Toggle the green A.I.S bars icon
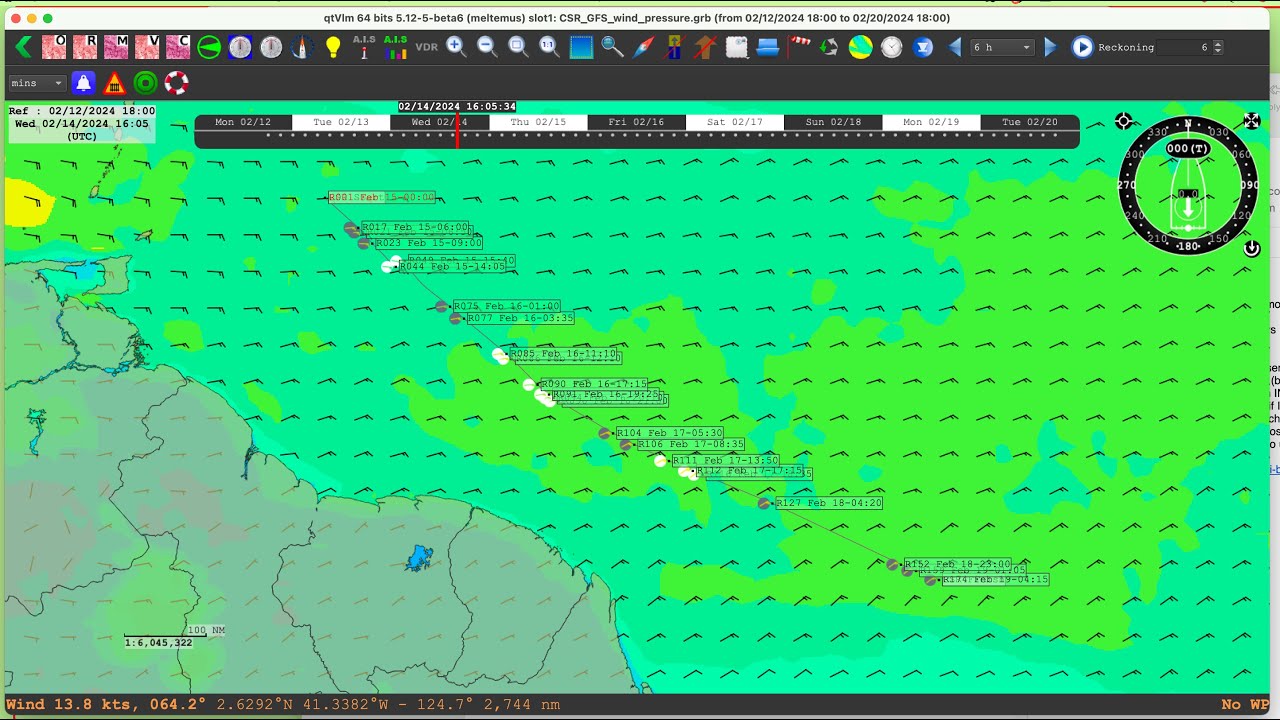The height and width of the screenshot is (720, 1280). point(395,47)
